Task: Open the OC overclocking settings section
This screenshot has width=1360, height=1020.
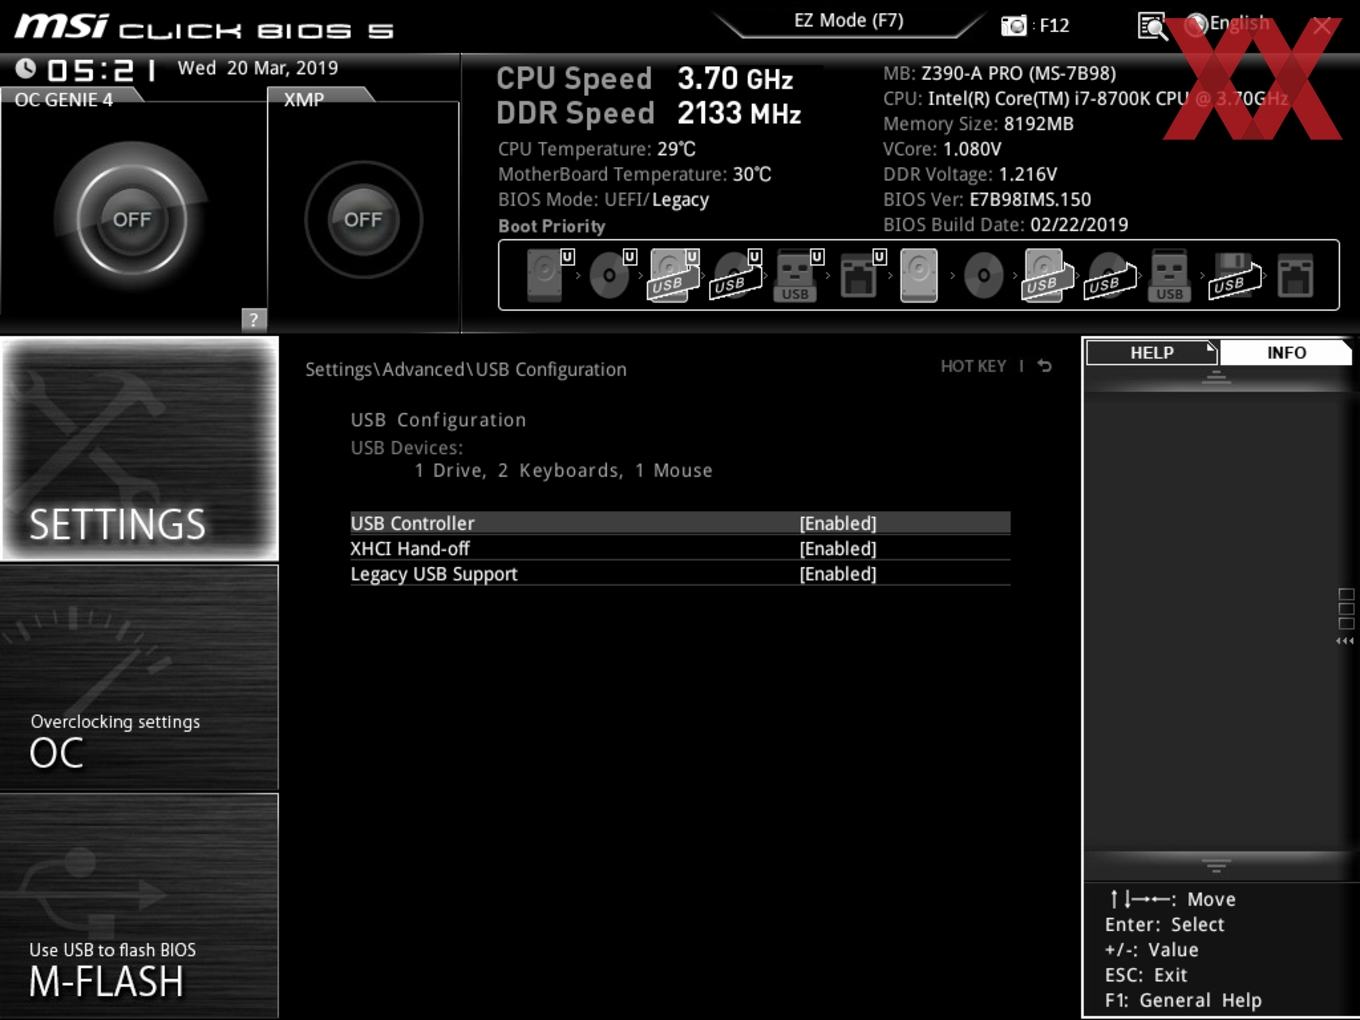Action: [140, 678]
